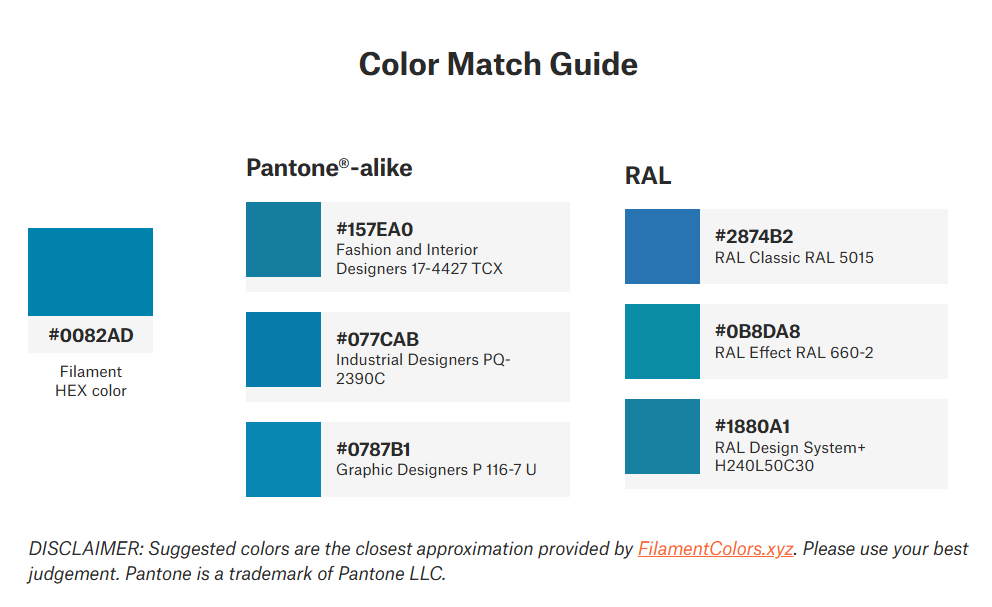Select the RAL 5015 blue swatch
Screen dimensions: 992x607
(x=662, y=247)
